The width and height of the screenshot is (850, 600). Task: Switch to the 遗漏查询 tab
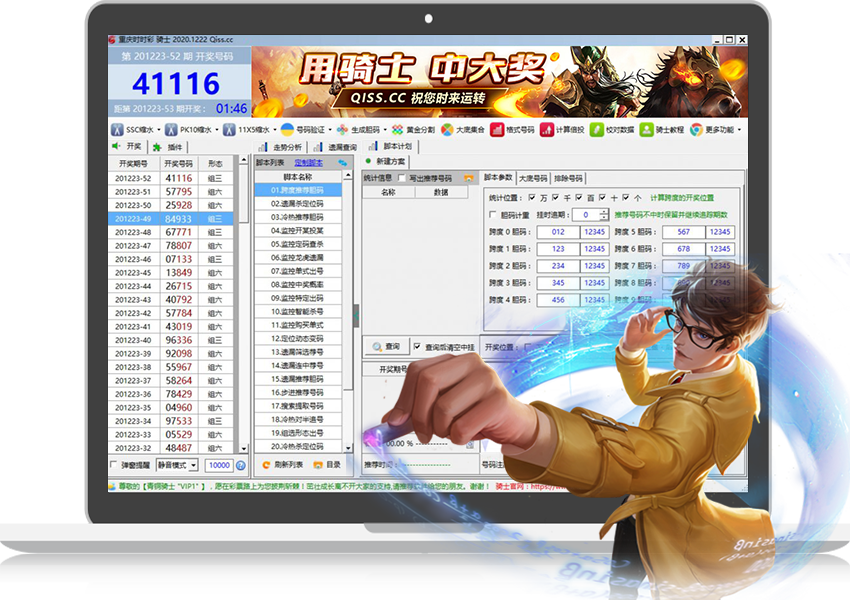(x=336, y=147)
